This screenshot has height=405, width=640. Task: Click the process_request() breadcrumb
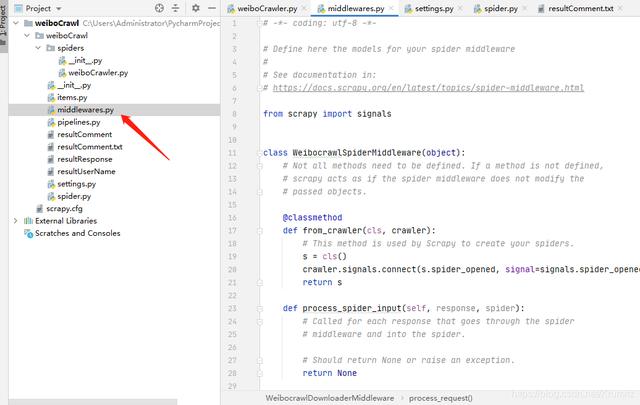coord(440,397)
